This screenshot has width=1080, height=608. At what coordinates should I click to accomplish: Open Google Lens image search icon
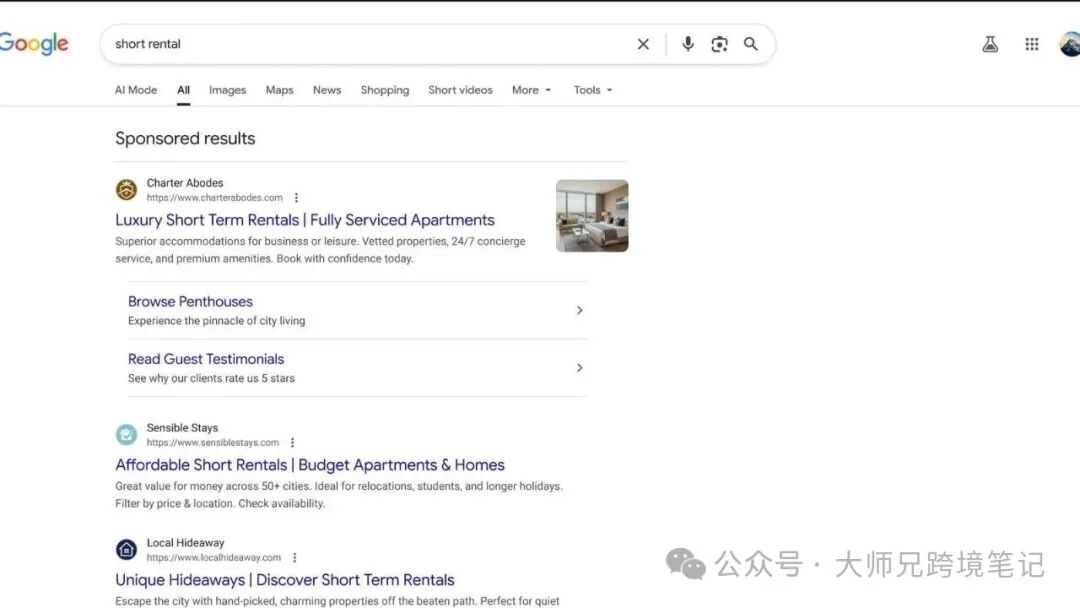(719, 44)
